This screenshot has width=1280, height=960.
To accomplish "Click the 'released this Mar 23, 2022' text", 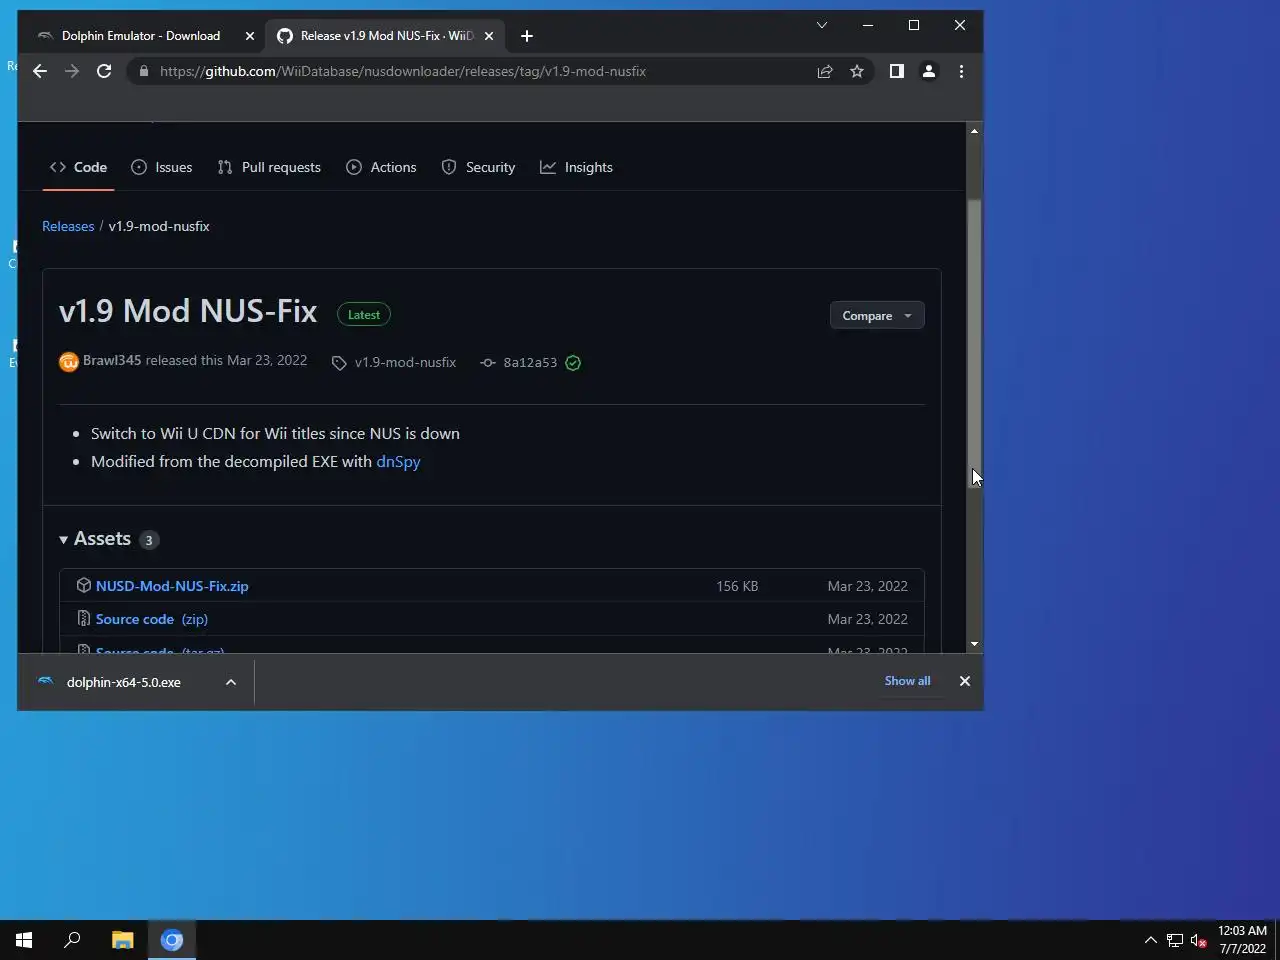I will pyautogui.click(x=226, y=360).
